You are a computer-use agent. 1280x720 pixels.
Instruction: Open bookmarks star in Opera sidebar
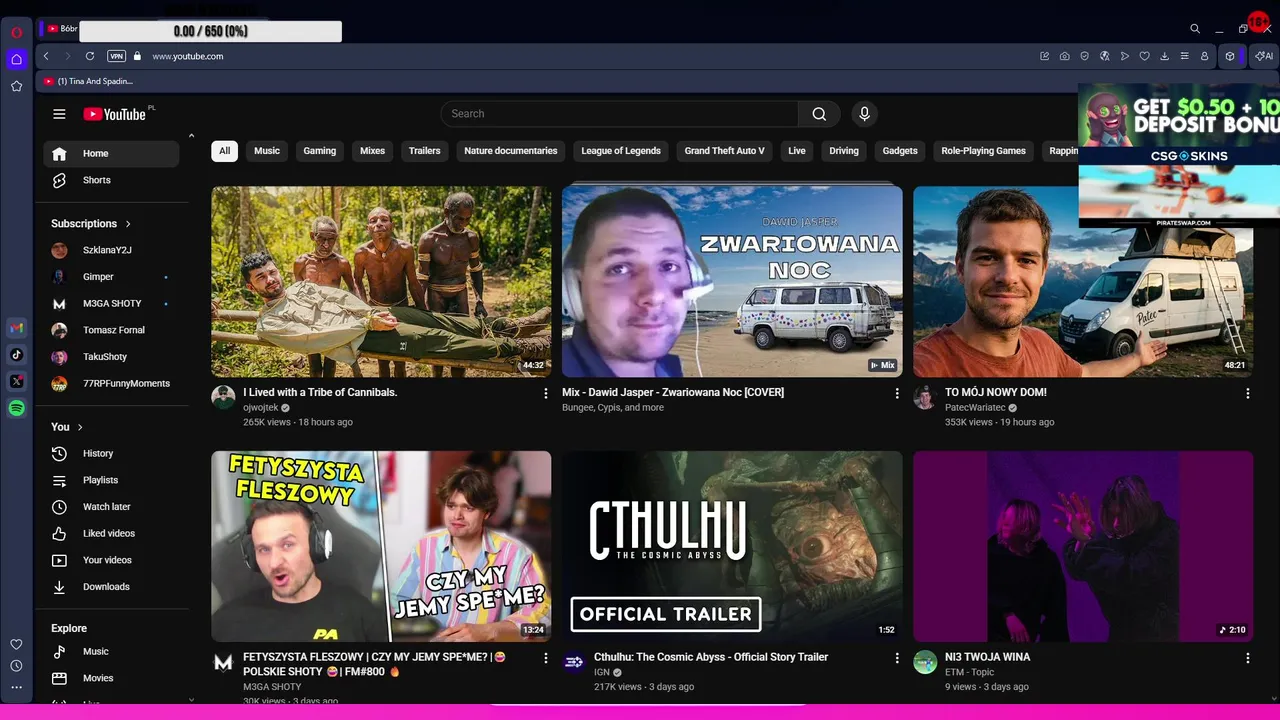pyautogui.click(x=16, y=86)
